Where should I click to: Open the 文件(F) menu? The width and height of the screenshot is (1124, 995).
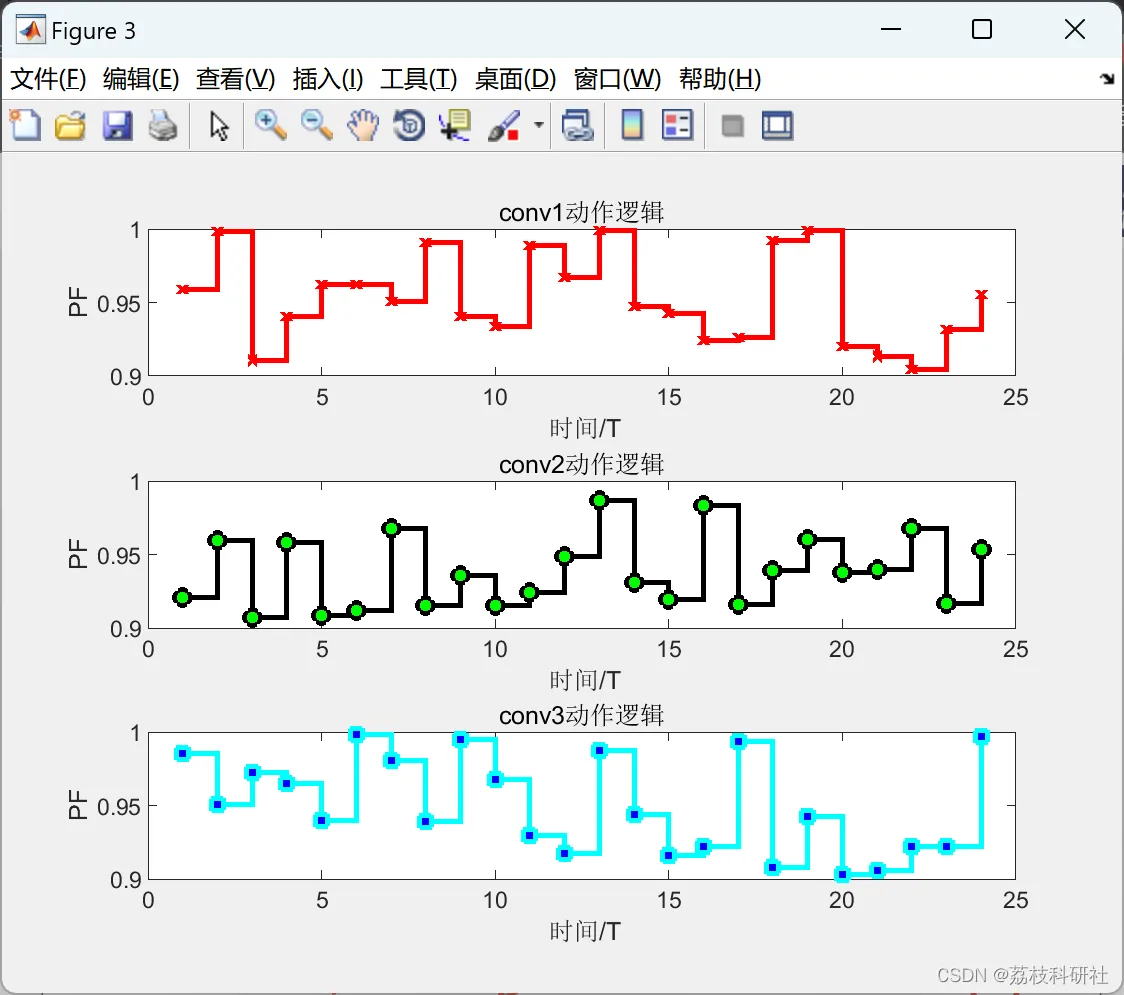48,79
